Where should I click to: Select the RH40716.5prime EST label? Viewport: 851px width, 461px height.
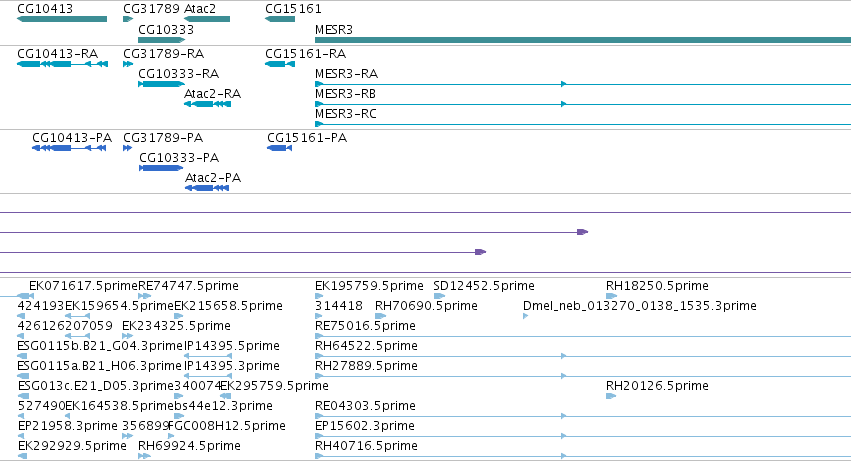(366, 446)
